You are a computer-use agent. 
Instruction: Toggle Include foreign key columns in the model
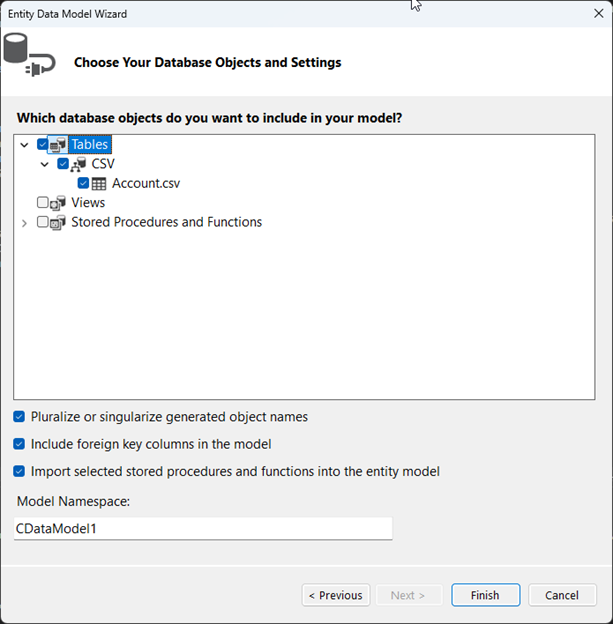20,444
